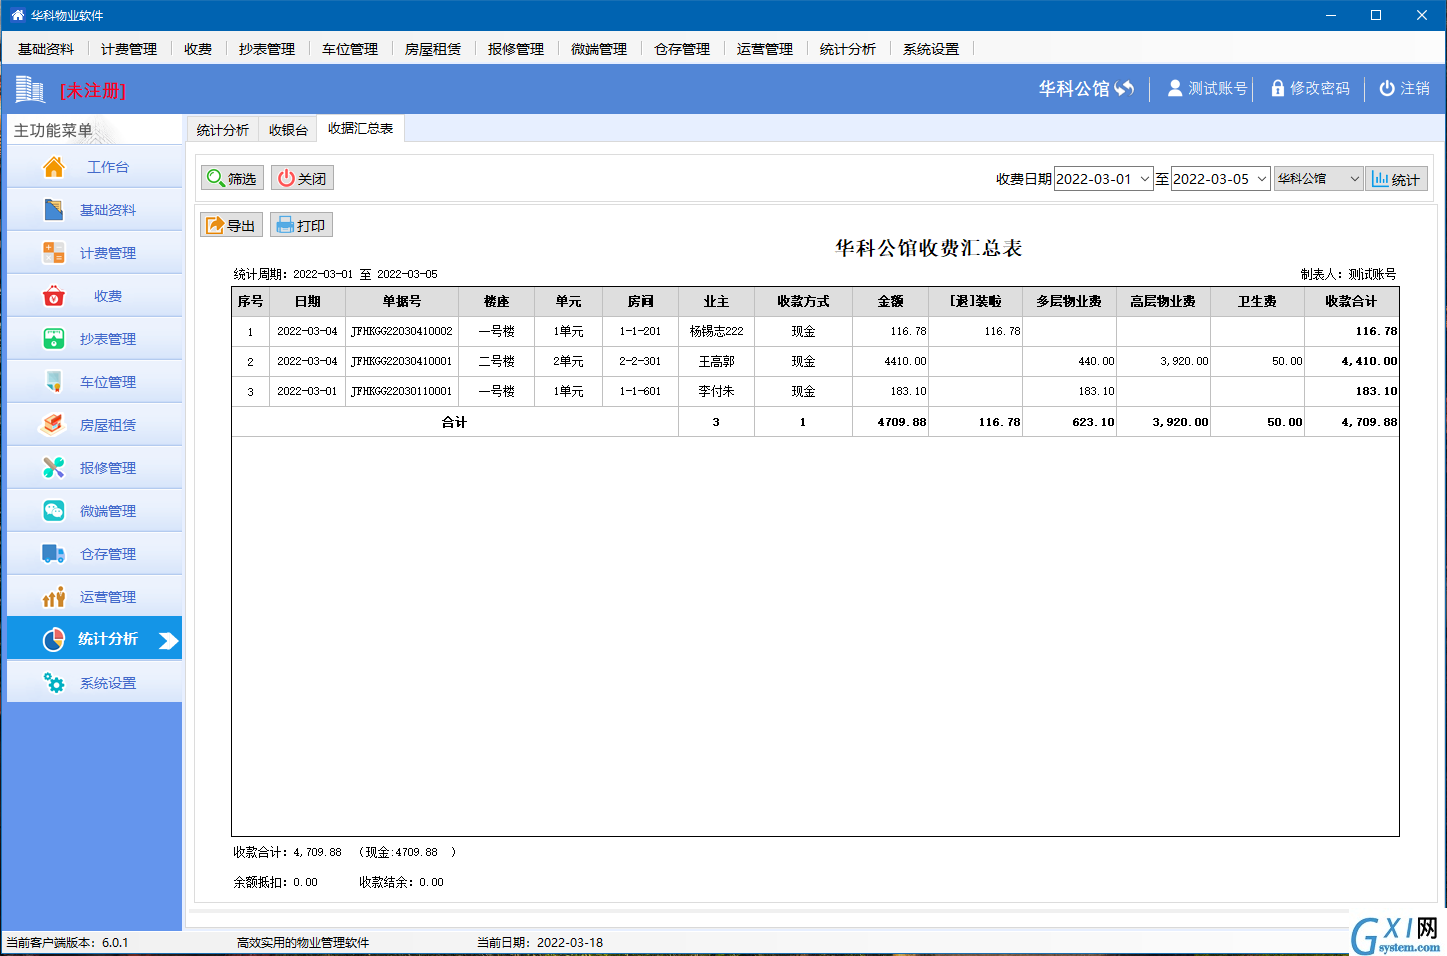Export the report with 导出
The height and width of the screenshot is (956, 1447).
tap(231, 225)
